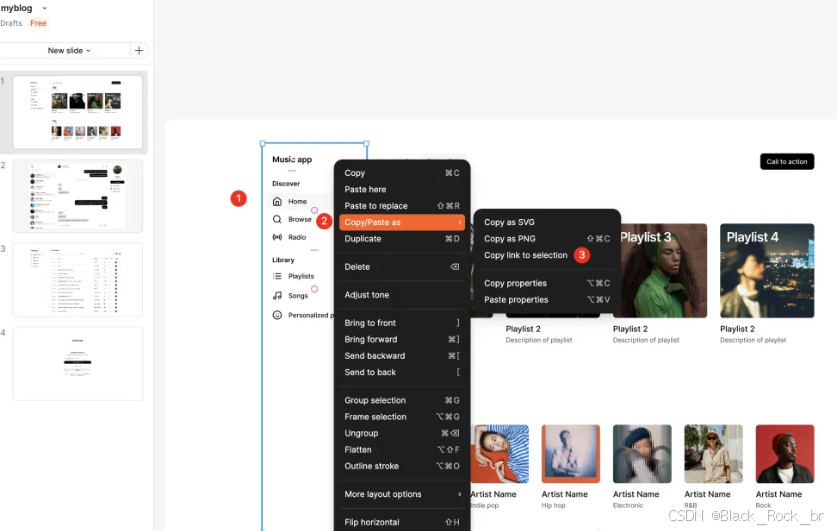Select slide 3 thumbnail
Screen dimensions: 837x531
tap(77, 280)
